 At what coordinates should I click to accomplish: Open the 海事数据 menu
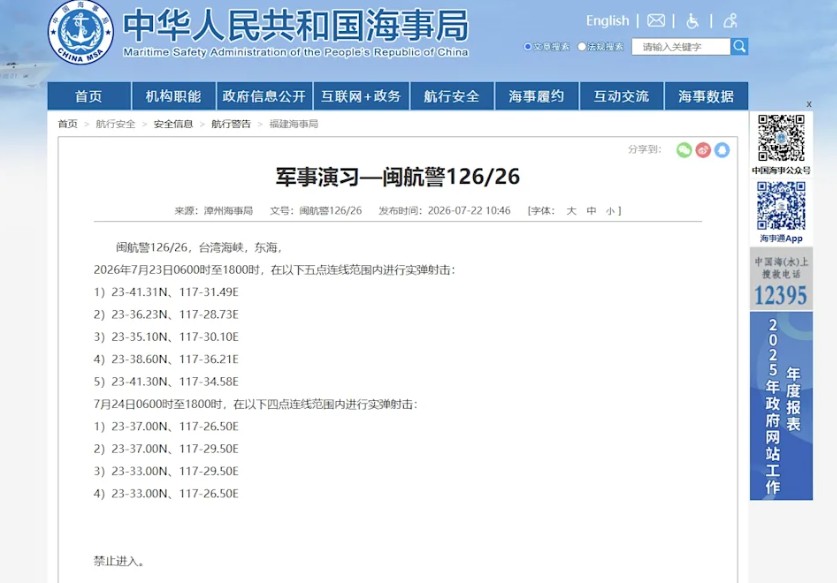pyautogui.click(x=706, y=96)
